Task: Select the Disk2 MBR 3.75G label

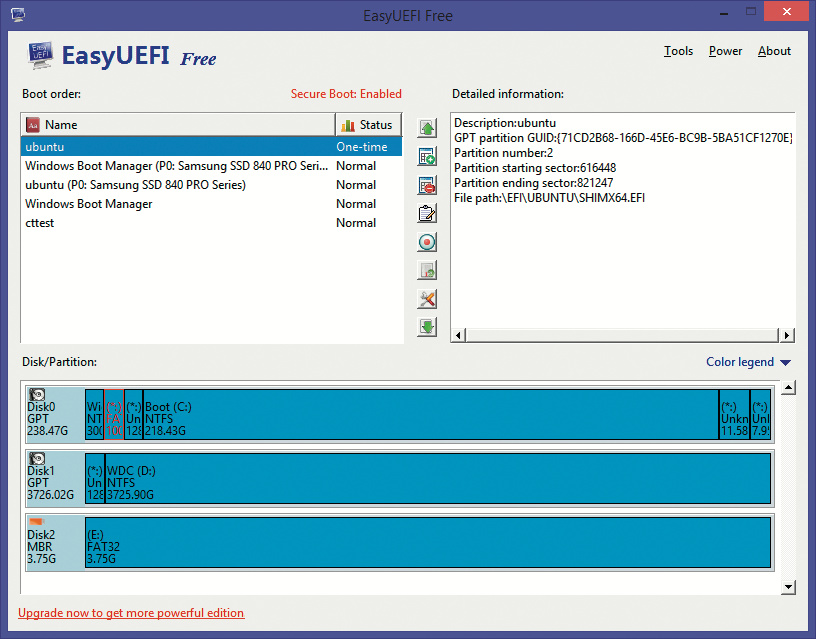Action: 55,543
